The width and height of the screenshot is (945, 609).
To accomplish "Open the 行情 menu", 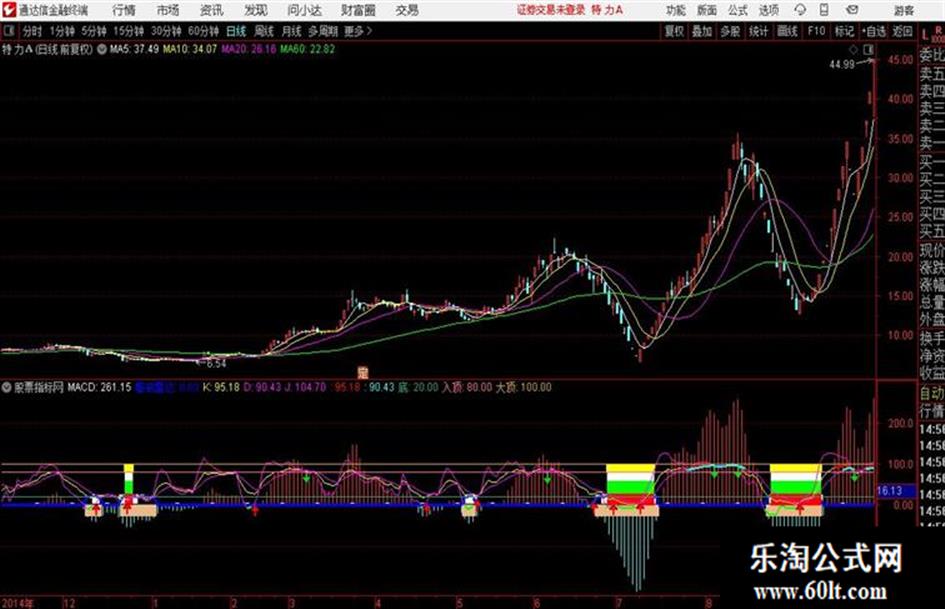I will pos(124,10).
